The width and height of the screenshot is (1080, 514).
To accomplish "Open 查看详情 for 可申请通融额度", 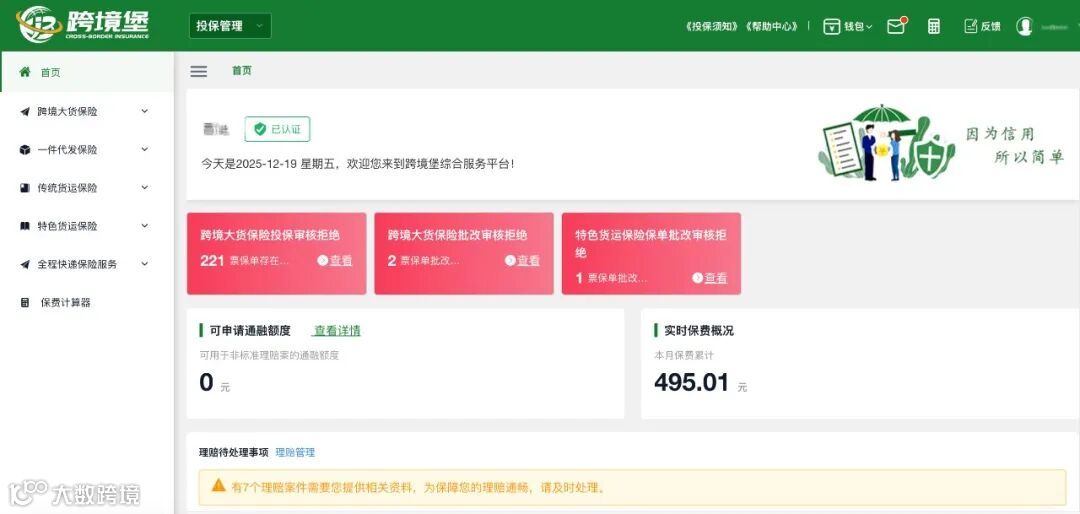I will pyautogui.click(x=337, y=331).
